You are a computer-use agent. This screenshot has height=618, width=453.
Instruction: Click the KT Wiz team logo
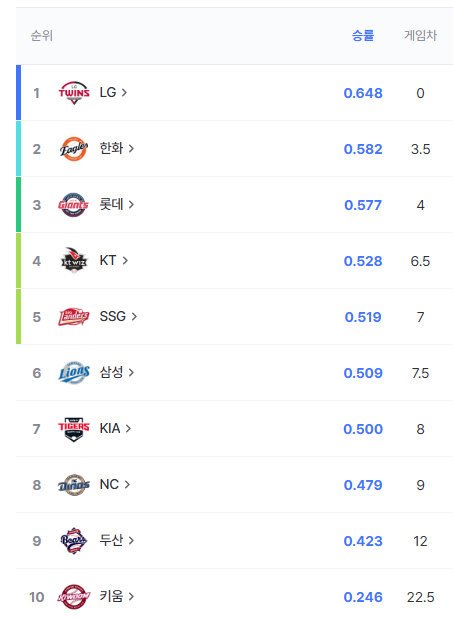point(74,260)
